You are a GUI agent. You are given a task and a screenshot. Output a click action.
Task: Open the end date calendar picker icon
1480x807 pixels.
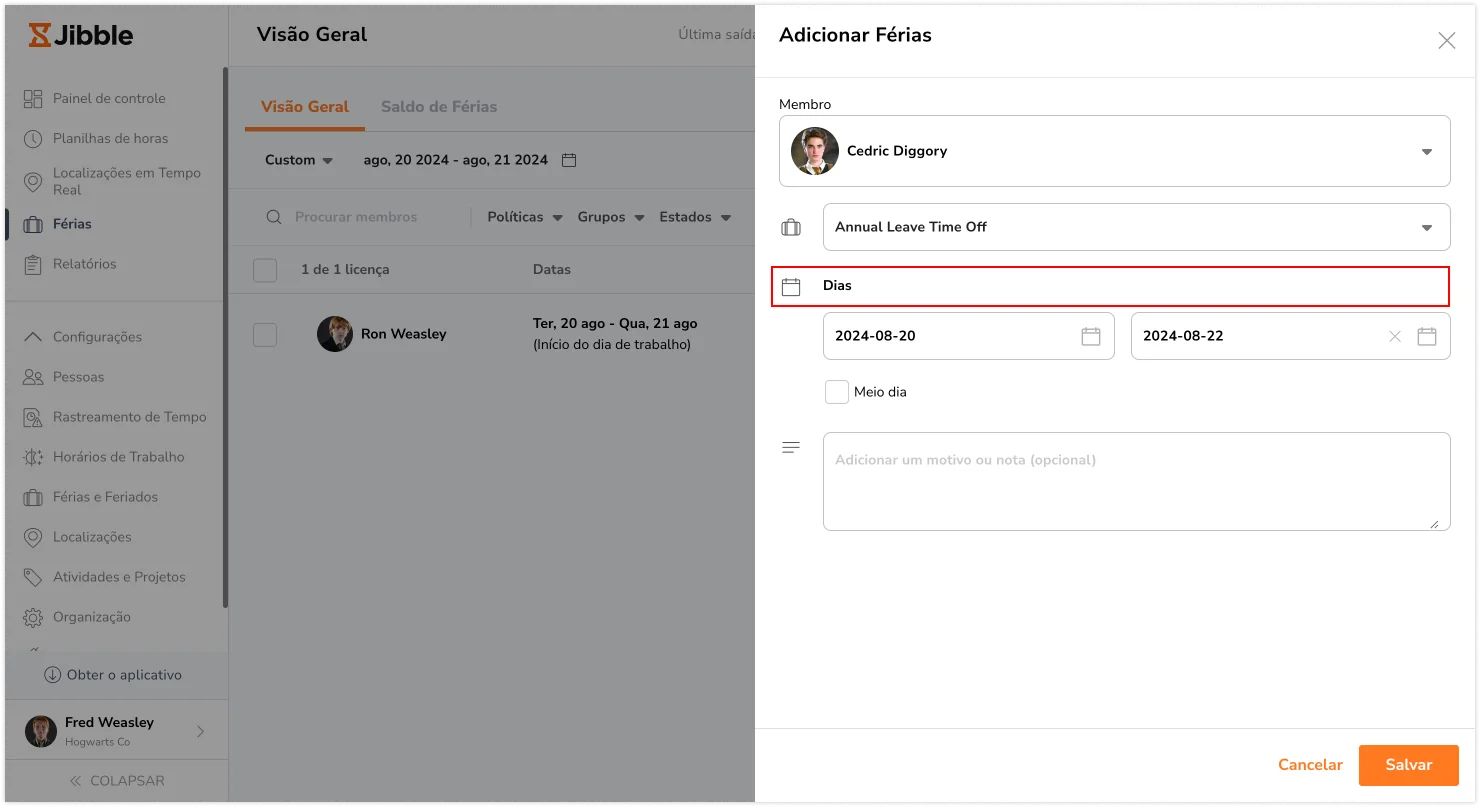pyautogui.click(x=1427, y=336)
